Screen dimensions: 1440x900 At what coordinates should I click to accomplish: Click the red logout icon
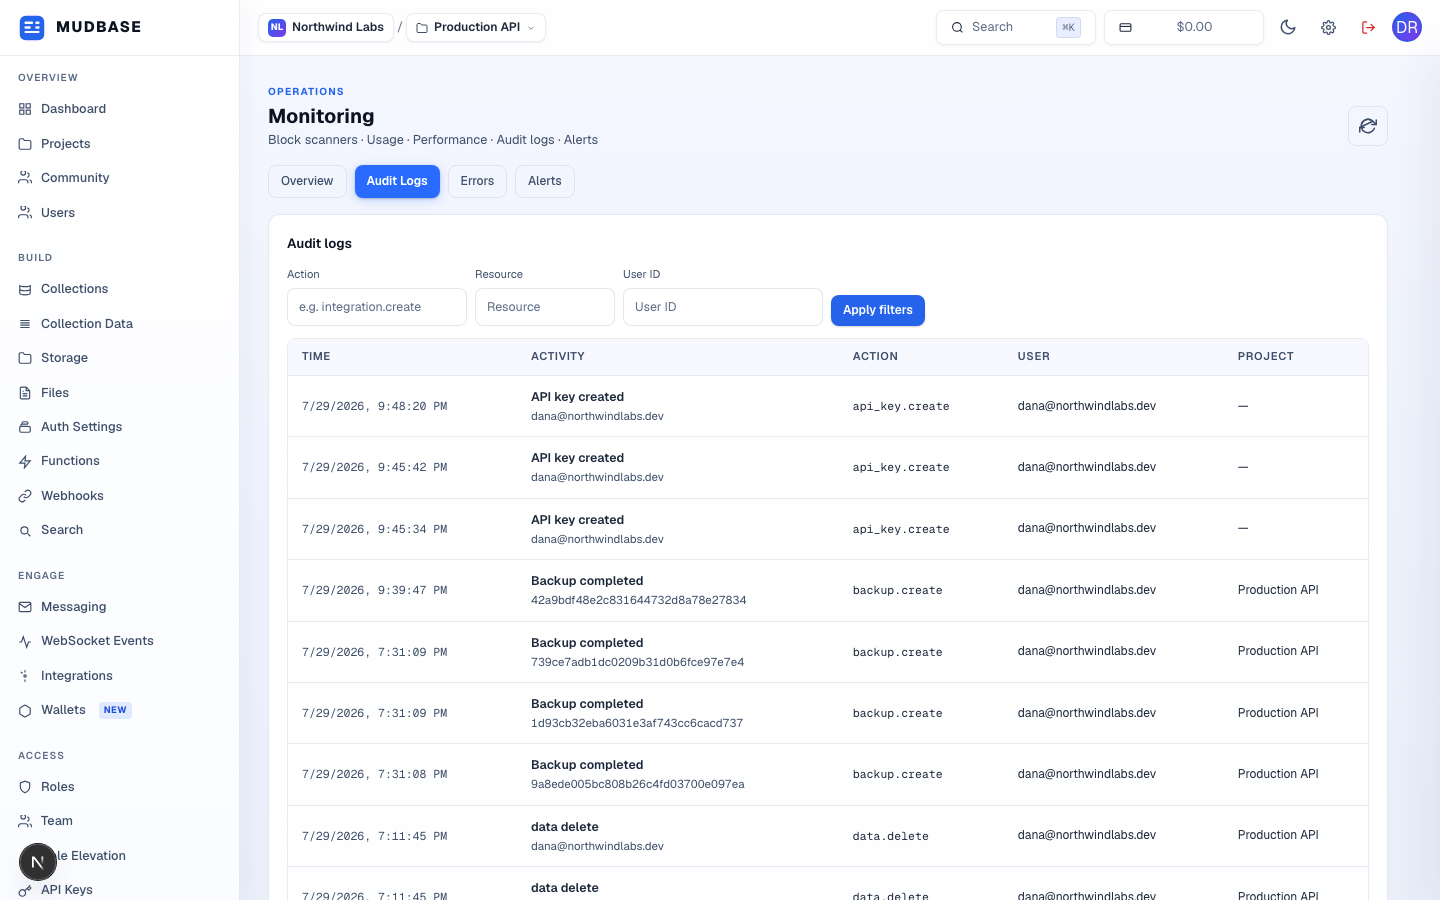[x=1368, y=27]
